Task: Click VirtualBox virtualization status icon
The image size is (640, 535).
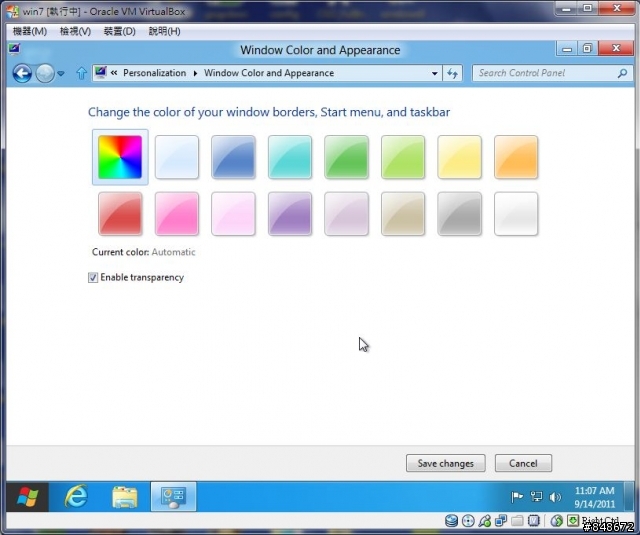Action: coord(533,521)
